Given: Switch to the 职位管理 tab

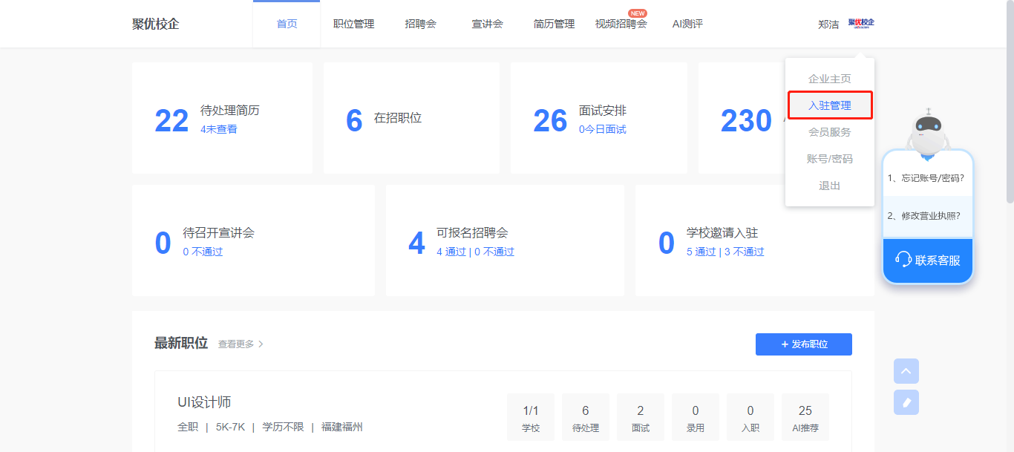Looking at the screenshot, I should point(353,24).
